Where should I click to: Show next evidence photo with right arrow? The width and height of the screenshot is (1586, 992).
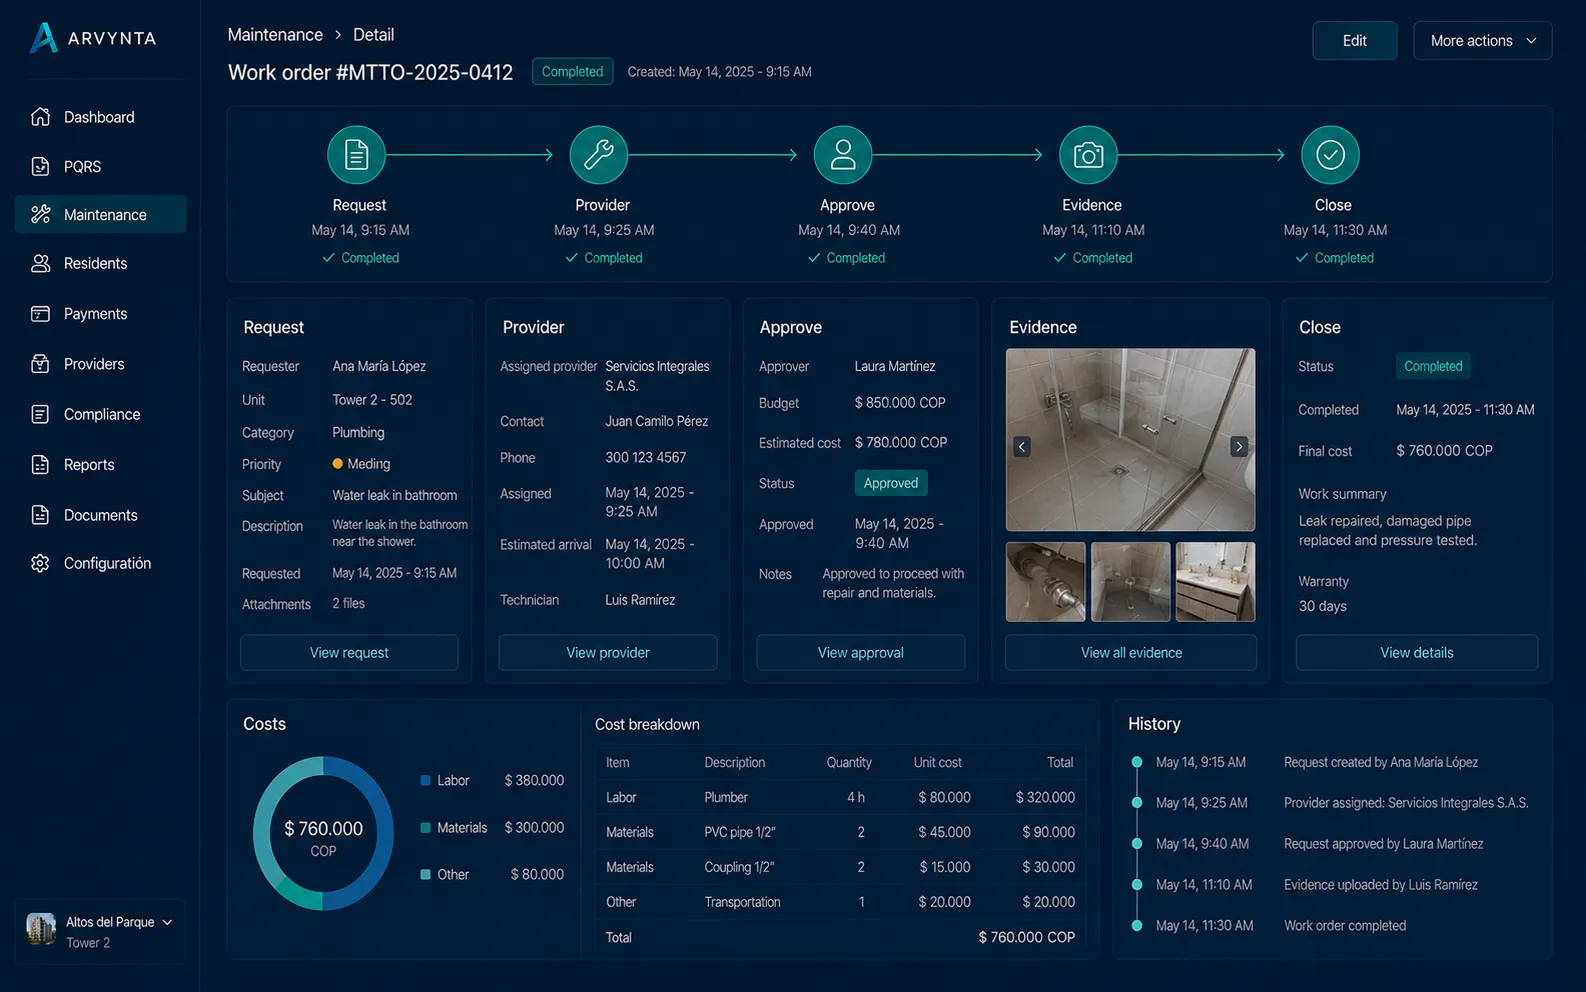click(1239, 447)
